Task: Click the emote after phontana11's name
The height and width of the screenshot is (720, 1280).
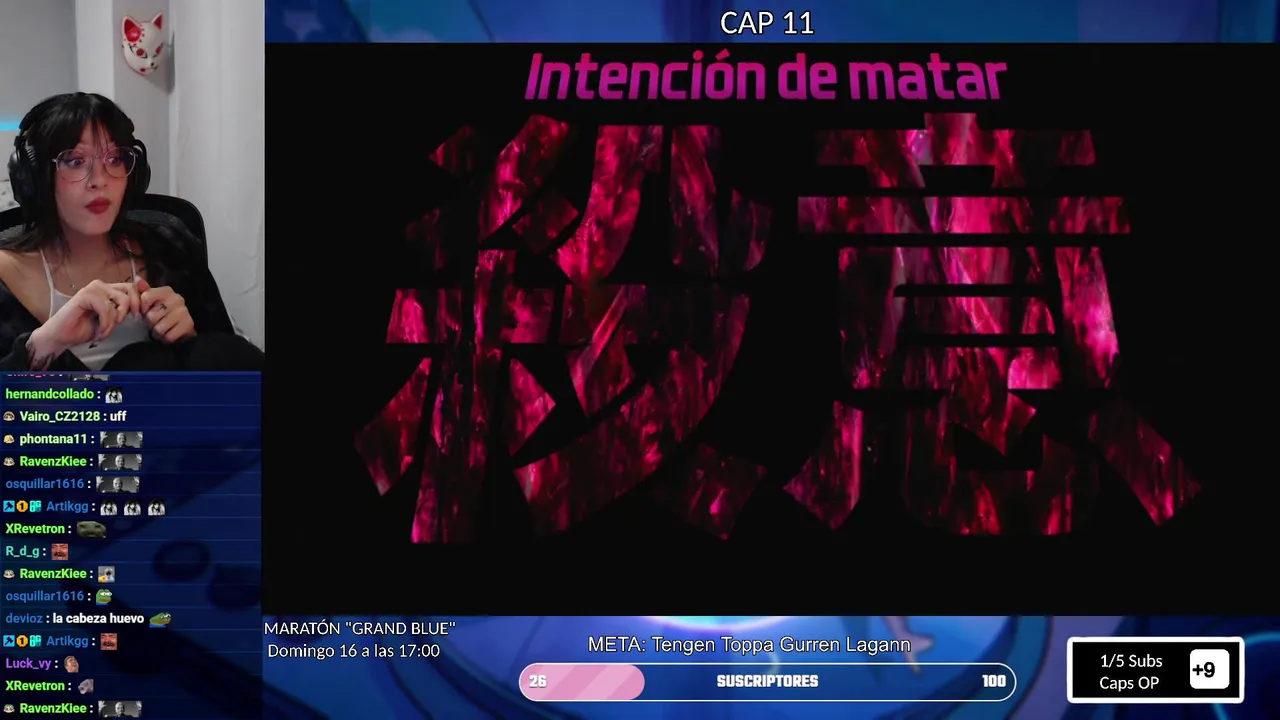Action: (x=121, y=439)
